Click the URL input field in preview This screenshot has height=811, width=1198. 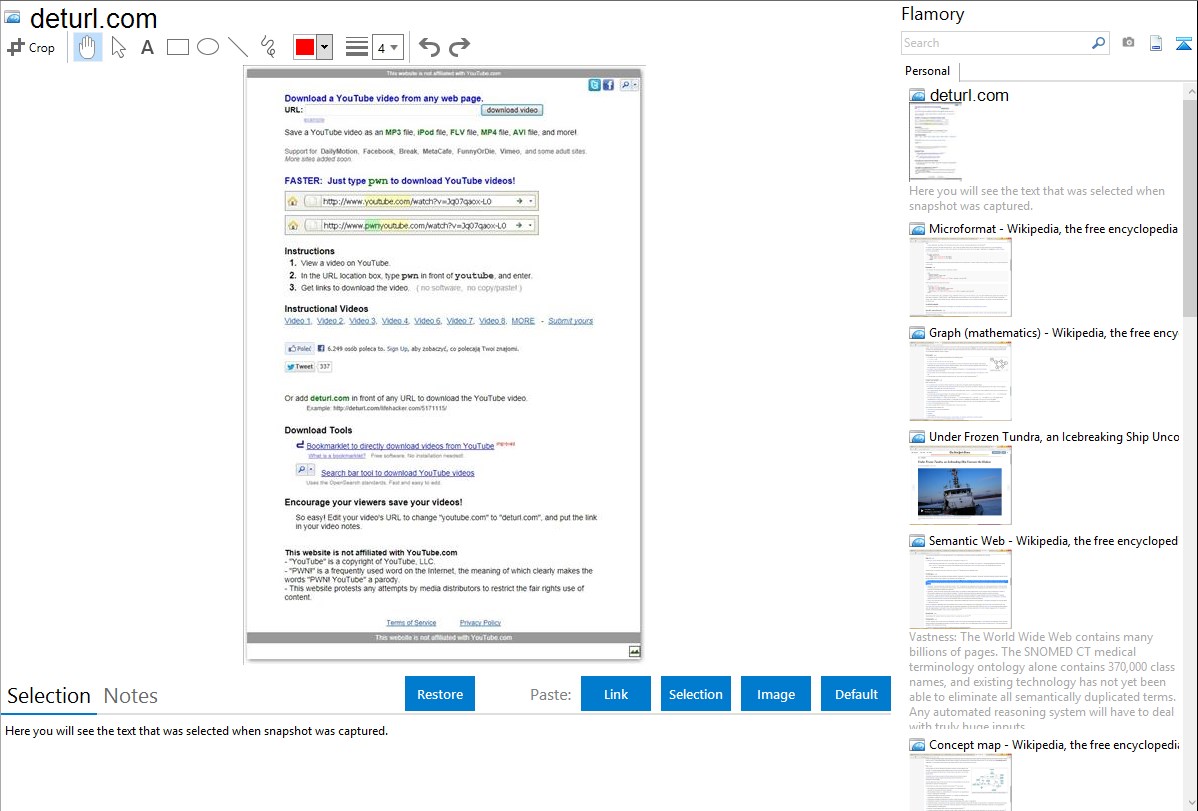tap(393, 110)
